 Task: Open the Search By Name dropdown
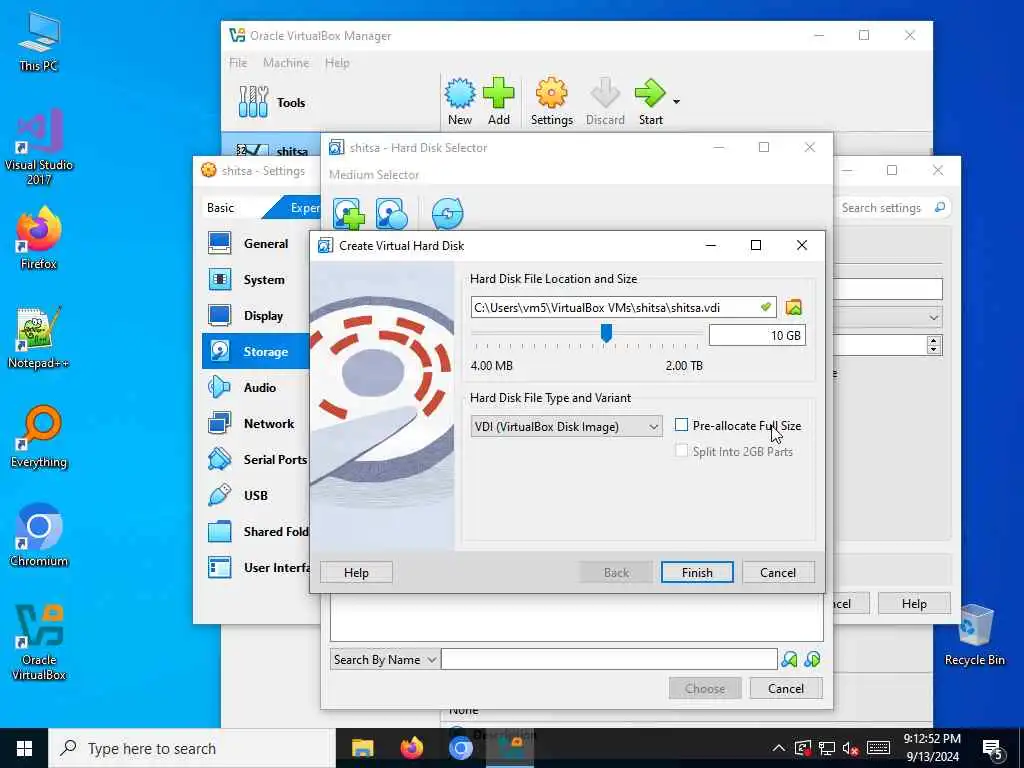(384, 660)
